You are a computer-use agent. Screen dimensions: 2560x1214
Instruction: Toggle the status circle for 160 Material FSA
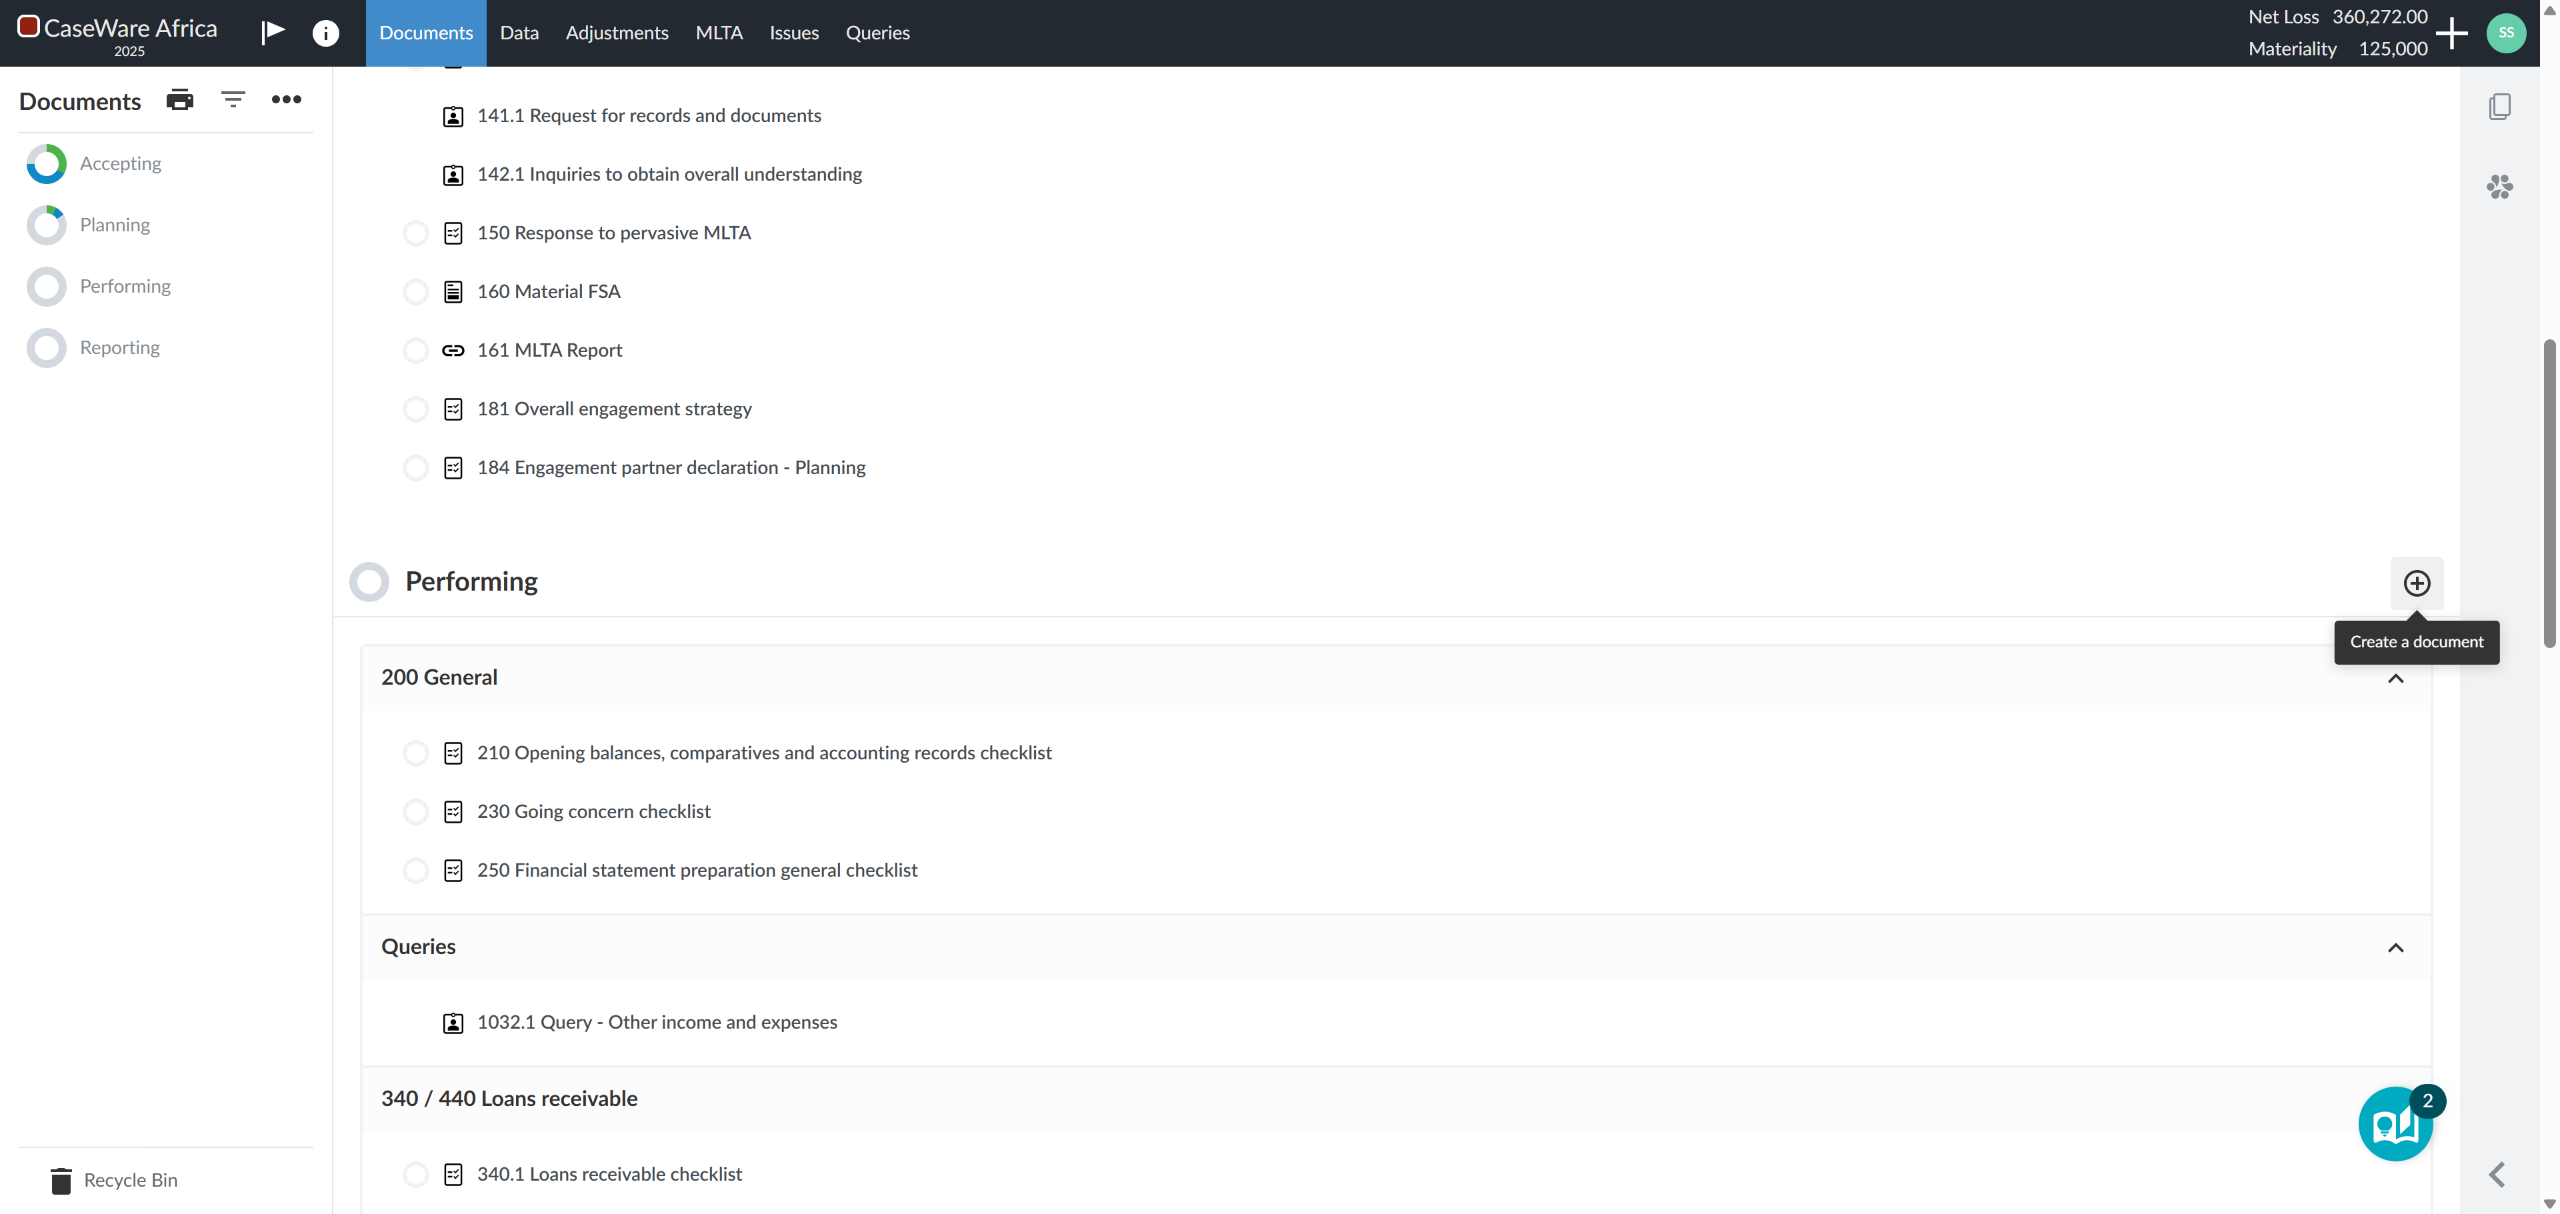[x=416, y=292]
